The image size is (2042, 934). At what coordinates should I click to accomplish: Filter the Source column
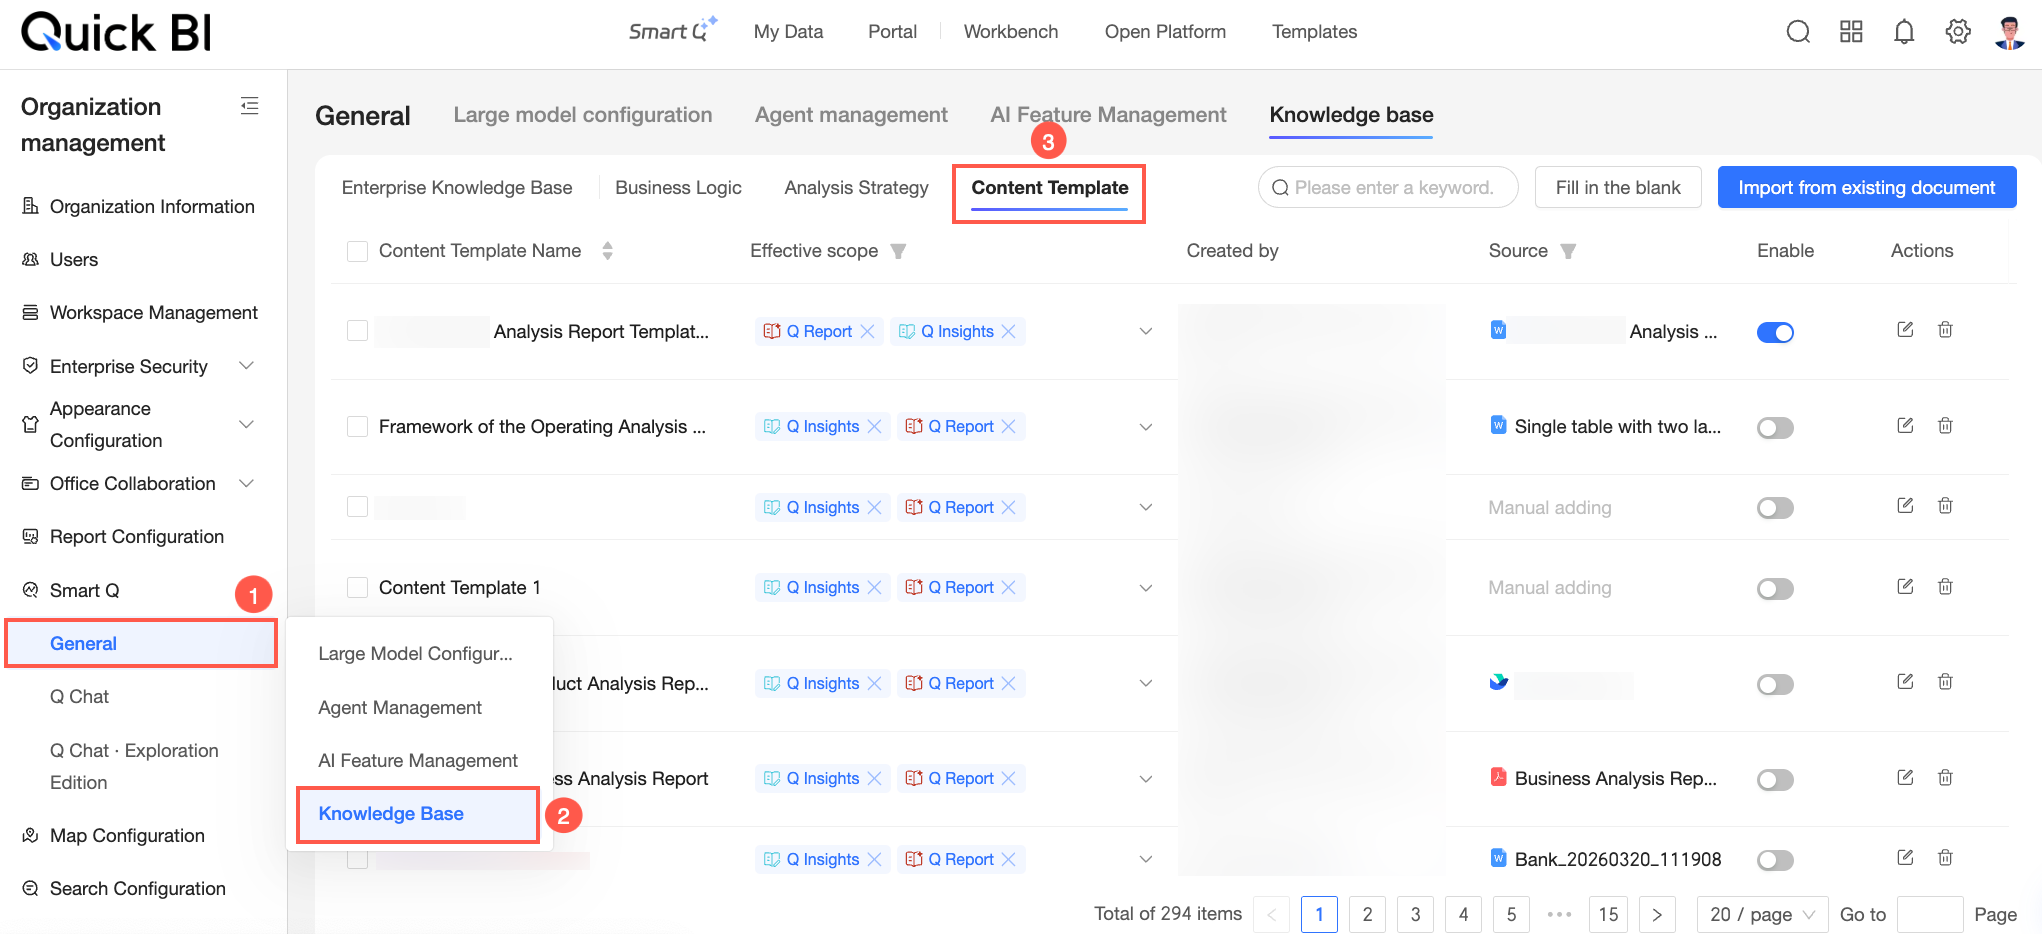pos(1568,251)
